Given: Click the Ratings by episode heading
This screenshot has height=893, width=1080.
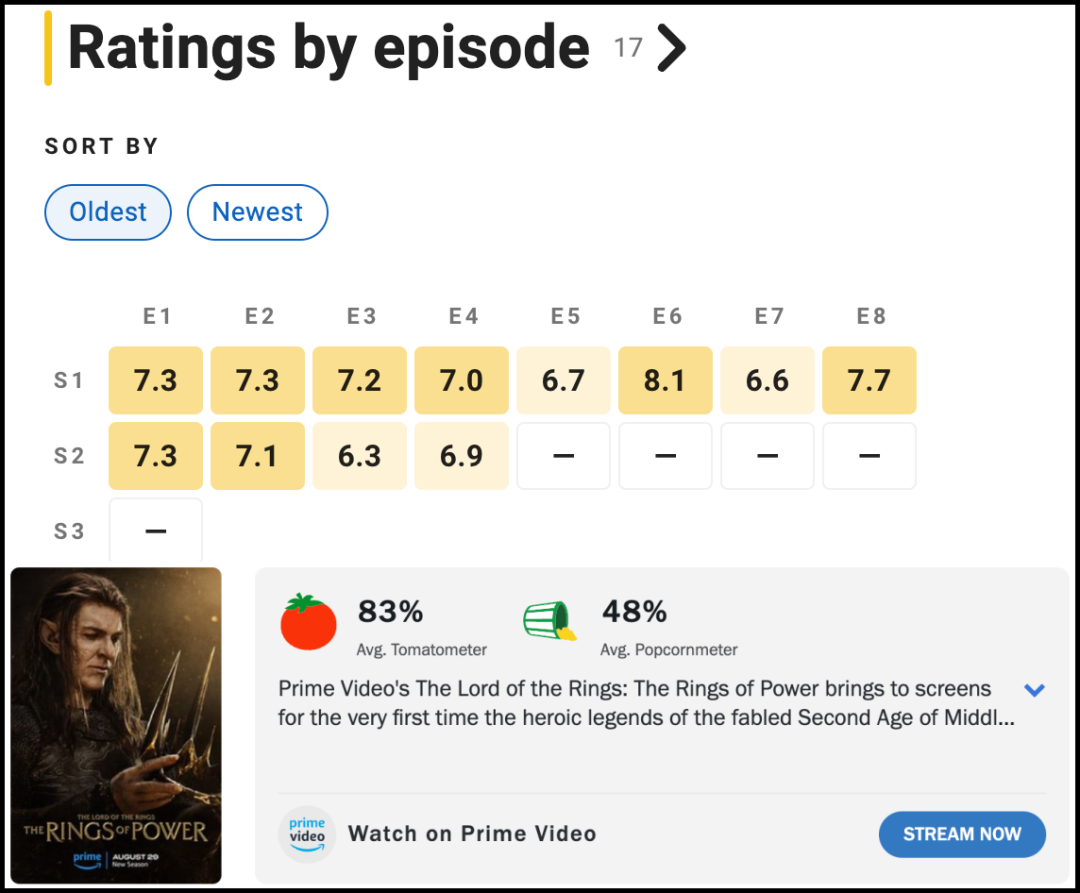Looking at the screenshot, I should tap(328, 48).
